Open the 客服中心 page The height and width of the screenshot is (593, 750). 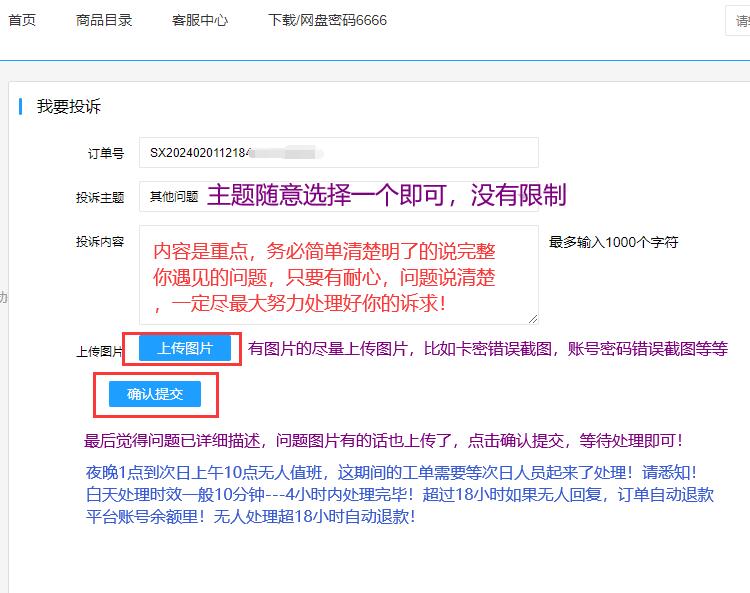(200, 20)
